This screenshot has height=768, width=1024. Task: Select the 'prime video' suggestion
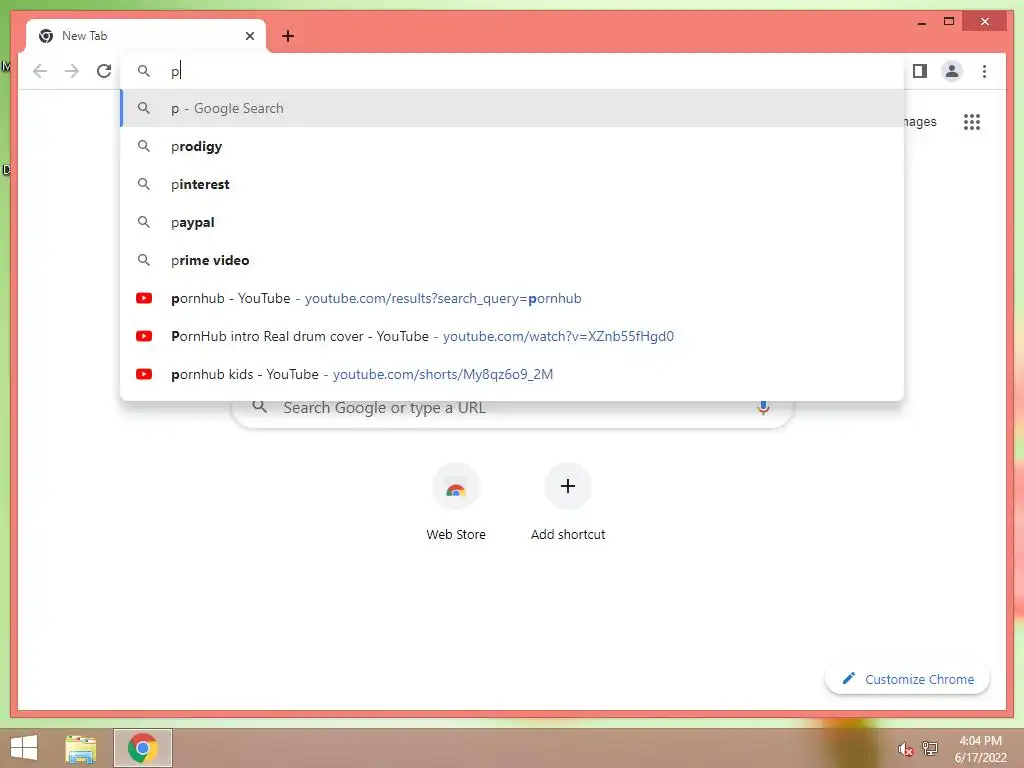point(512,260)
